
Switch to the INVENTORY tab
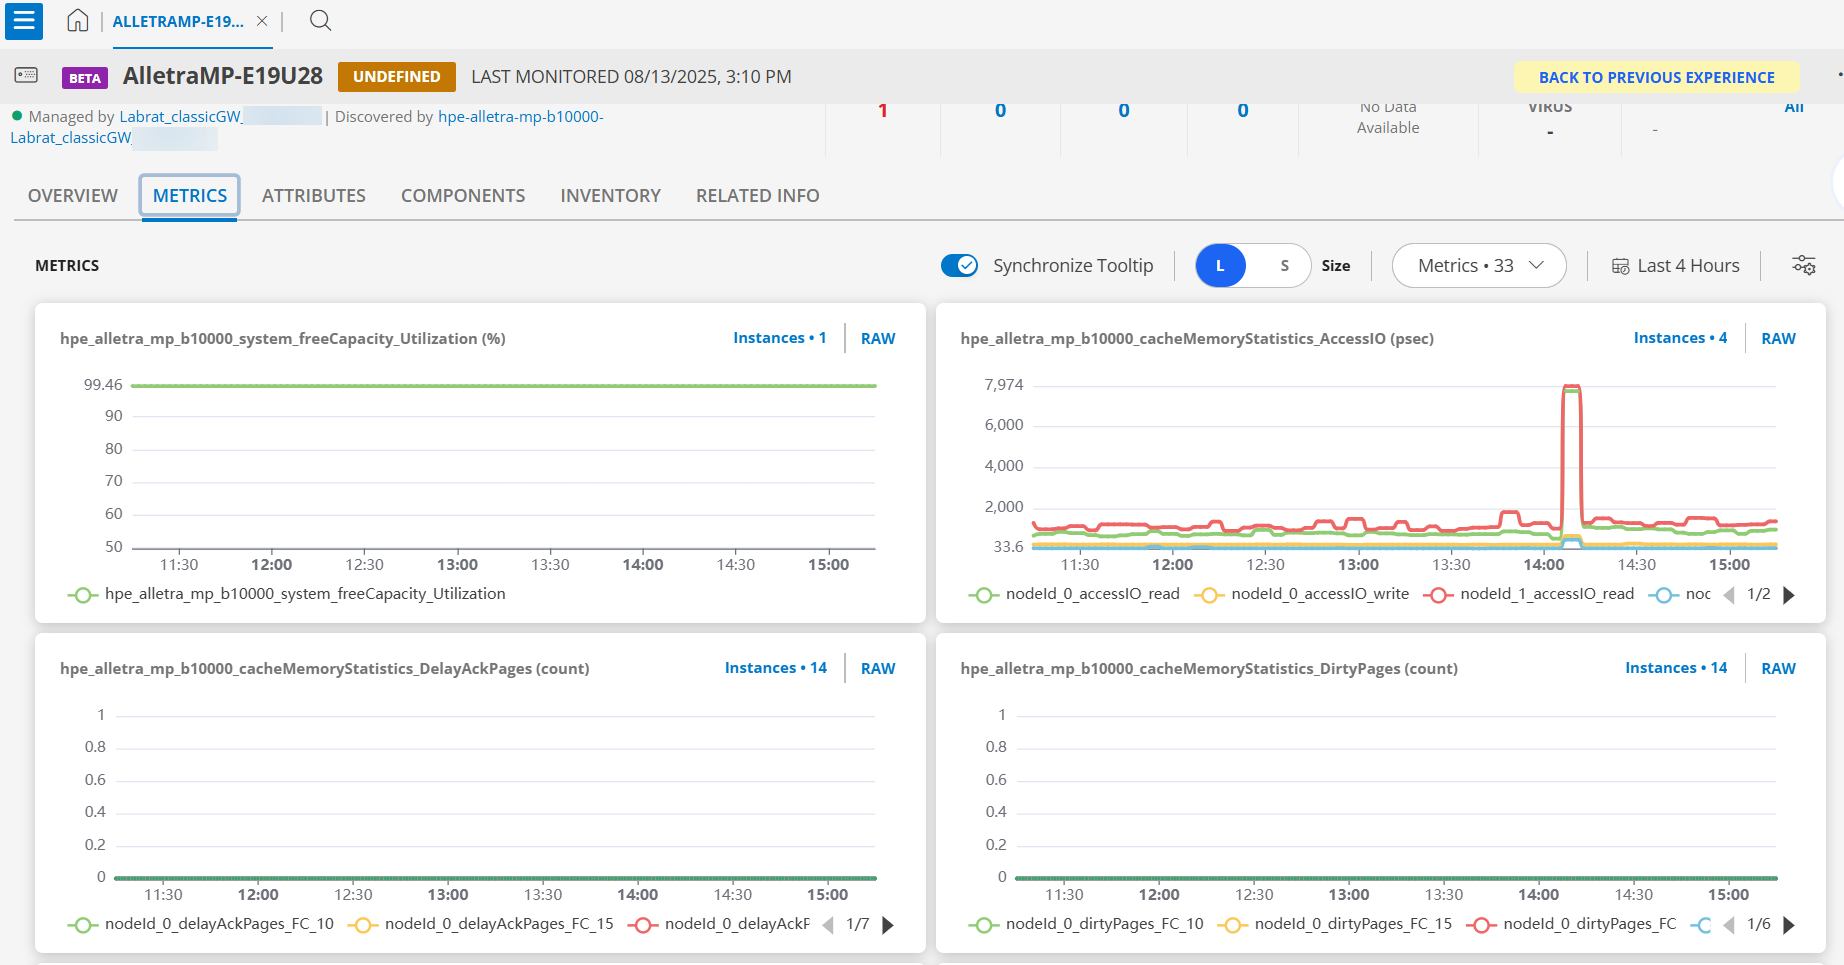611,196
